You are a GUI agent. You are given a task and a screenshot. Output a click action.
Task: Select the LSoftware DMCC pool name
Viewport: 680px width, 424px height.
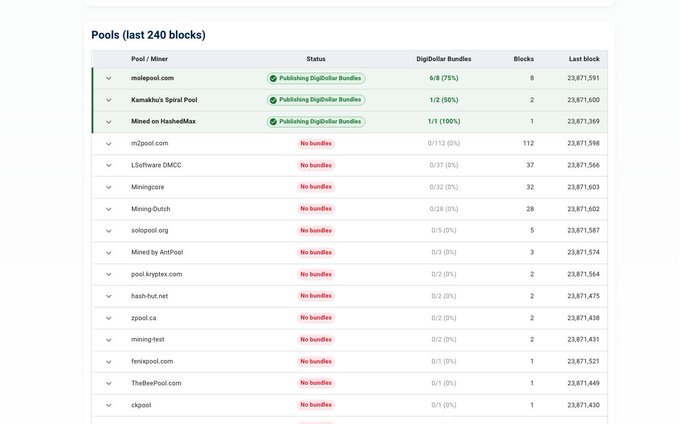click(x=156, y=165)
